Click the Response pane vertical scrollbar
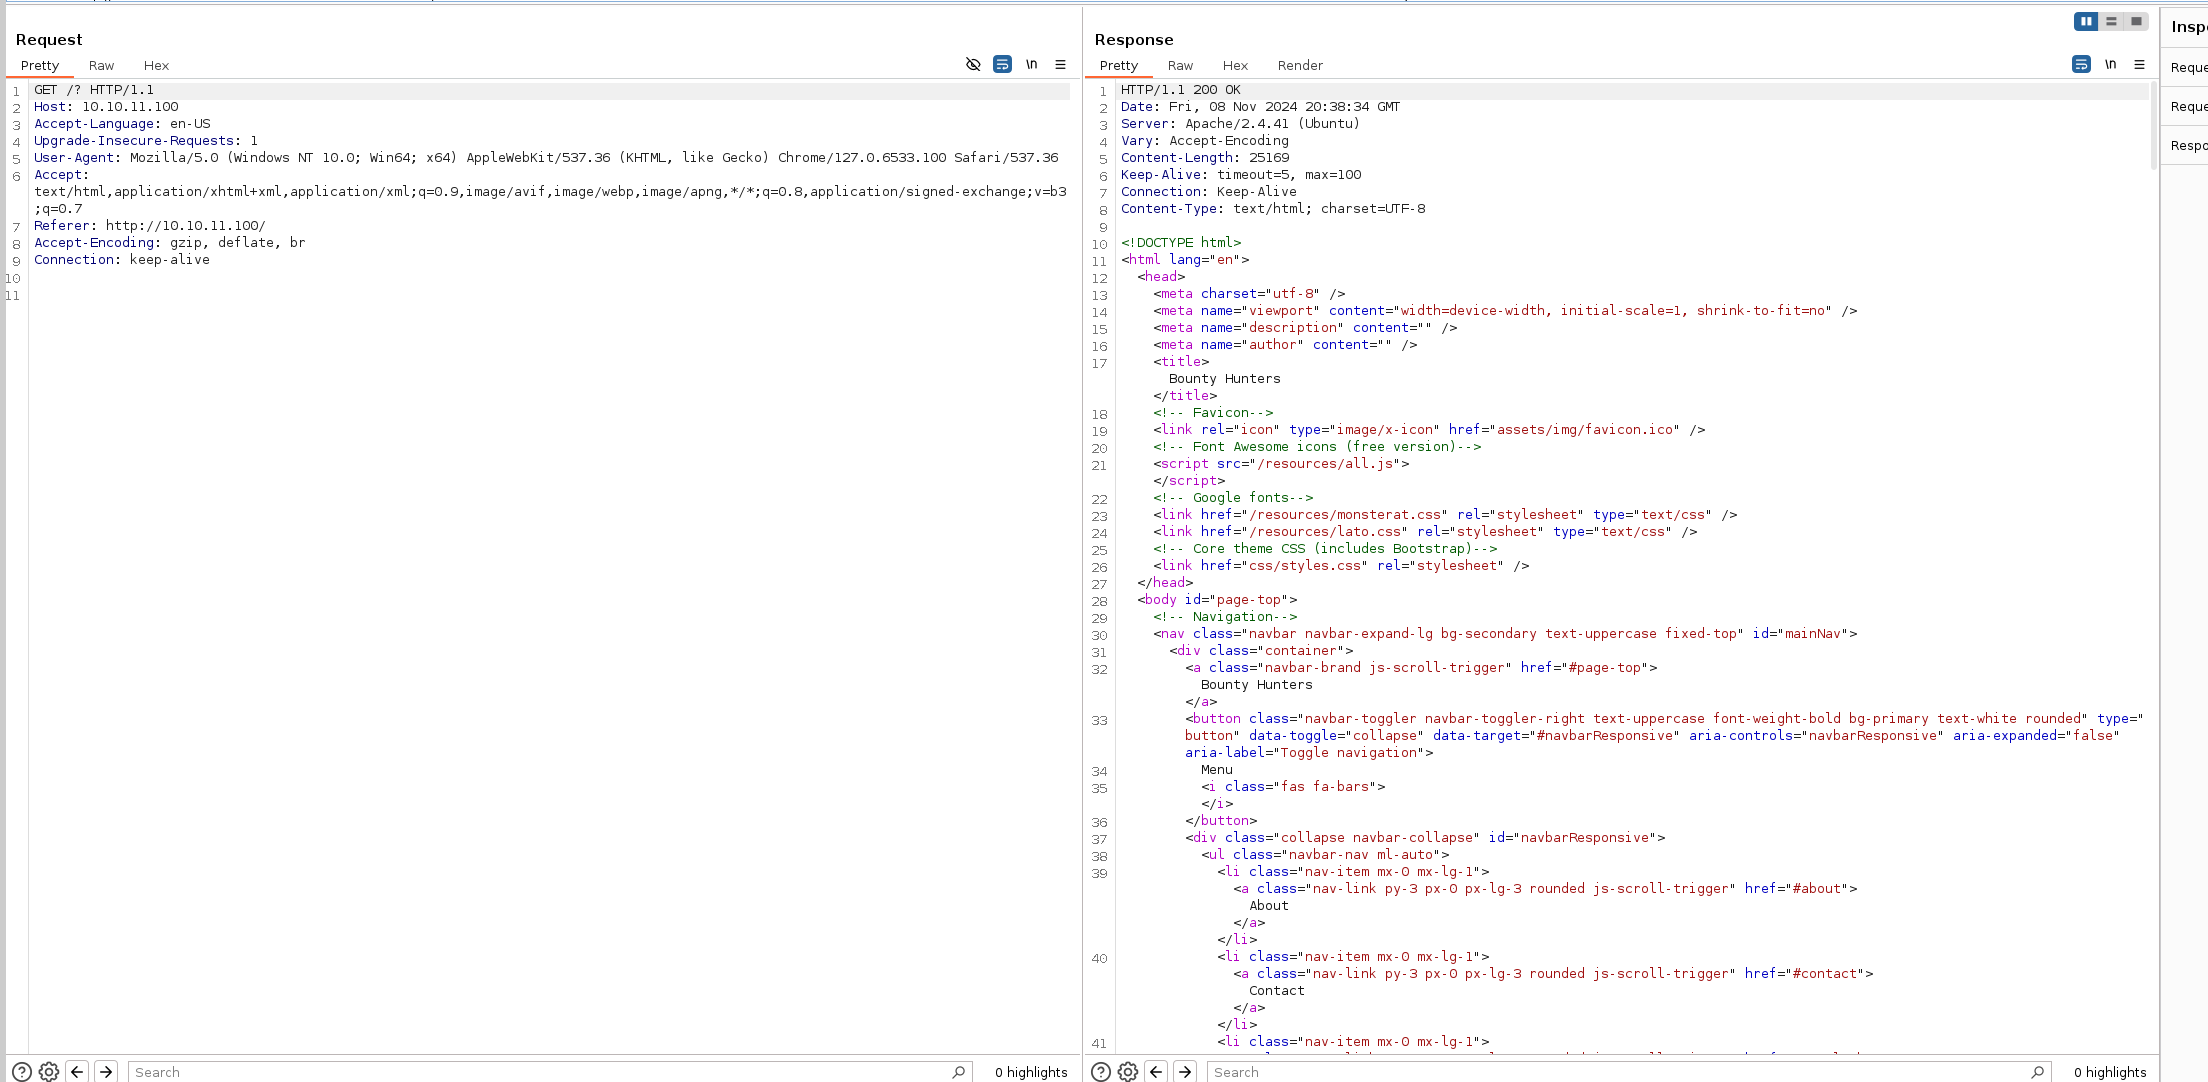Image resolution: width=2208 pixels, height=1082 pixels. 2154,125
